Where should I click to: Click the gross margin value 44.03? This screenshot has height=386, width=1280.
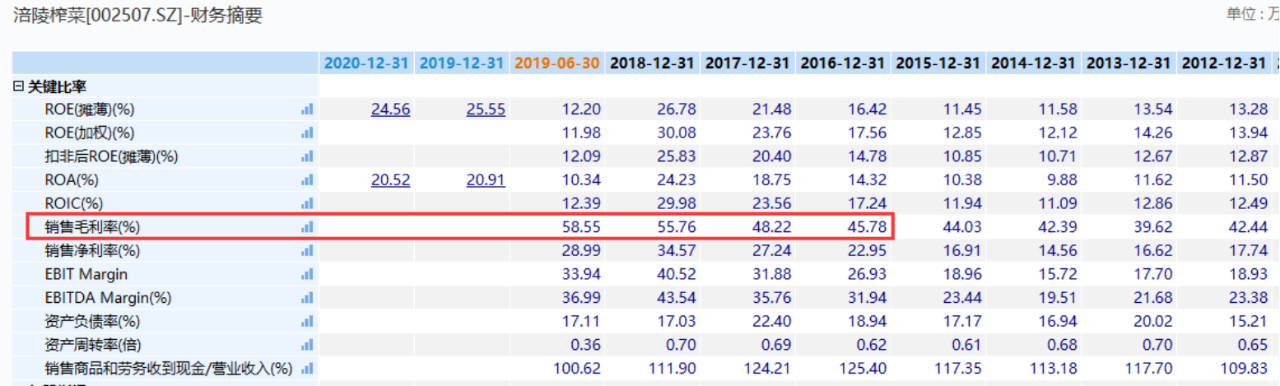coord(963,227)
